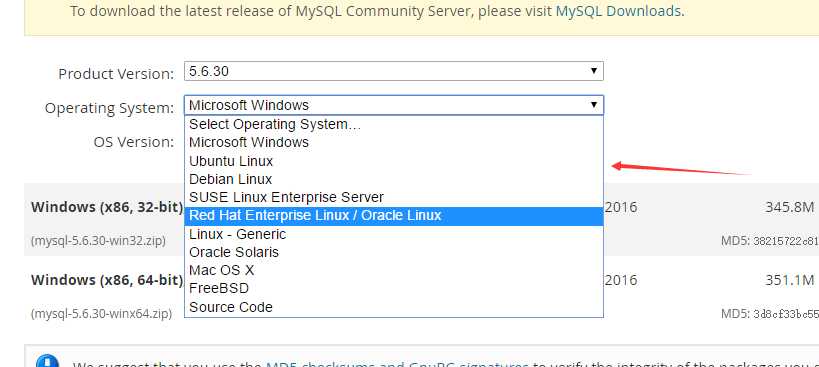Choose 'Select Operating System…' placeholder option
Screen dimensions: 819x367
click(394, 124)
